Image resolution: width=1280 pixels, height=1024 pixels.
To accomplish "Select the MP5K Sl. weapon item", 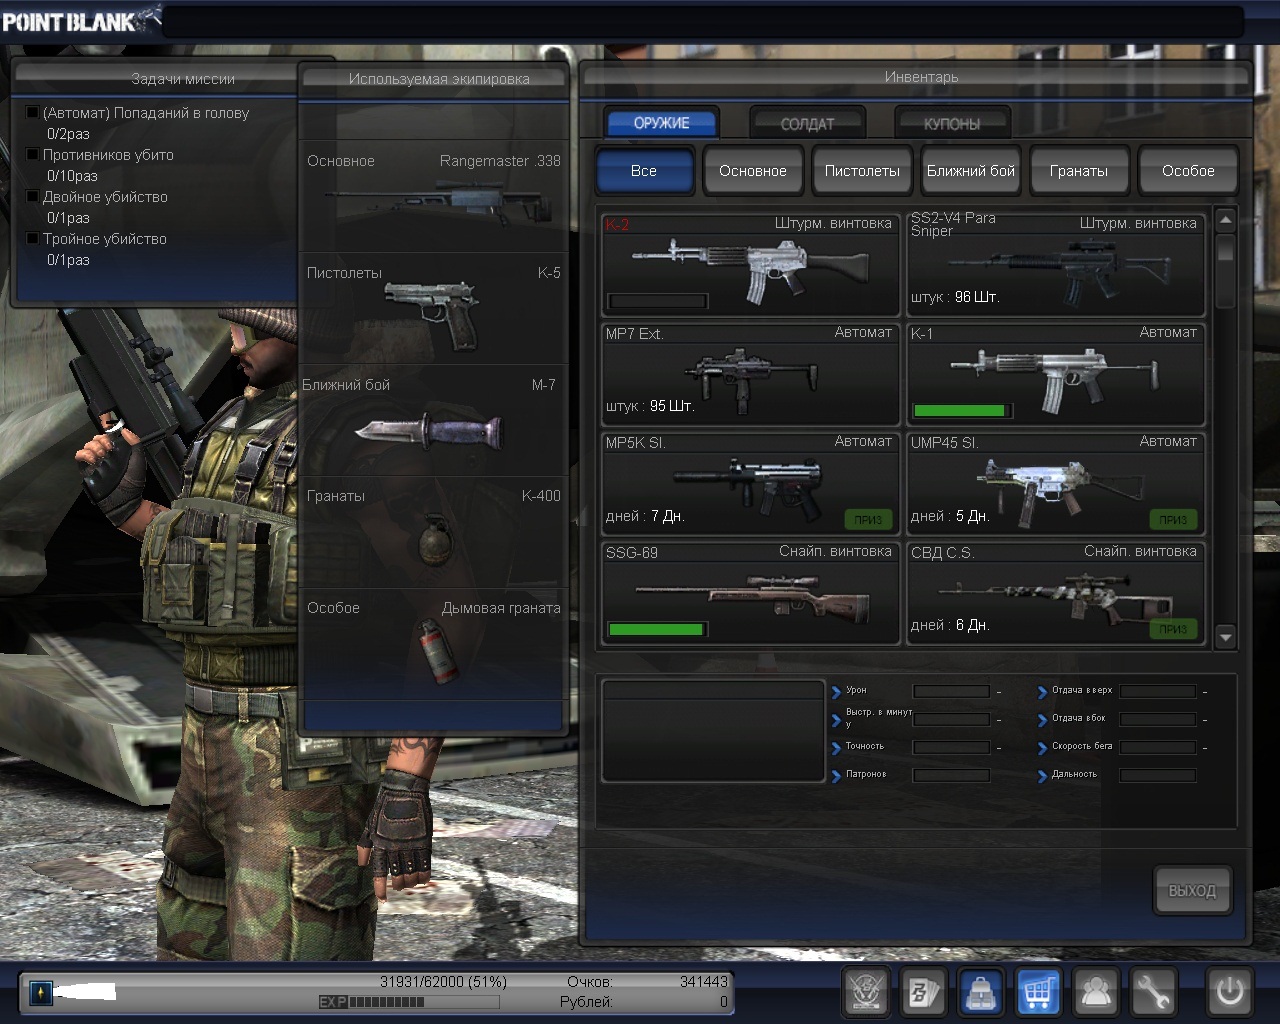I will (750, 483).
